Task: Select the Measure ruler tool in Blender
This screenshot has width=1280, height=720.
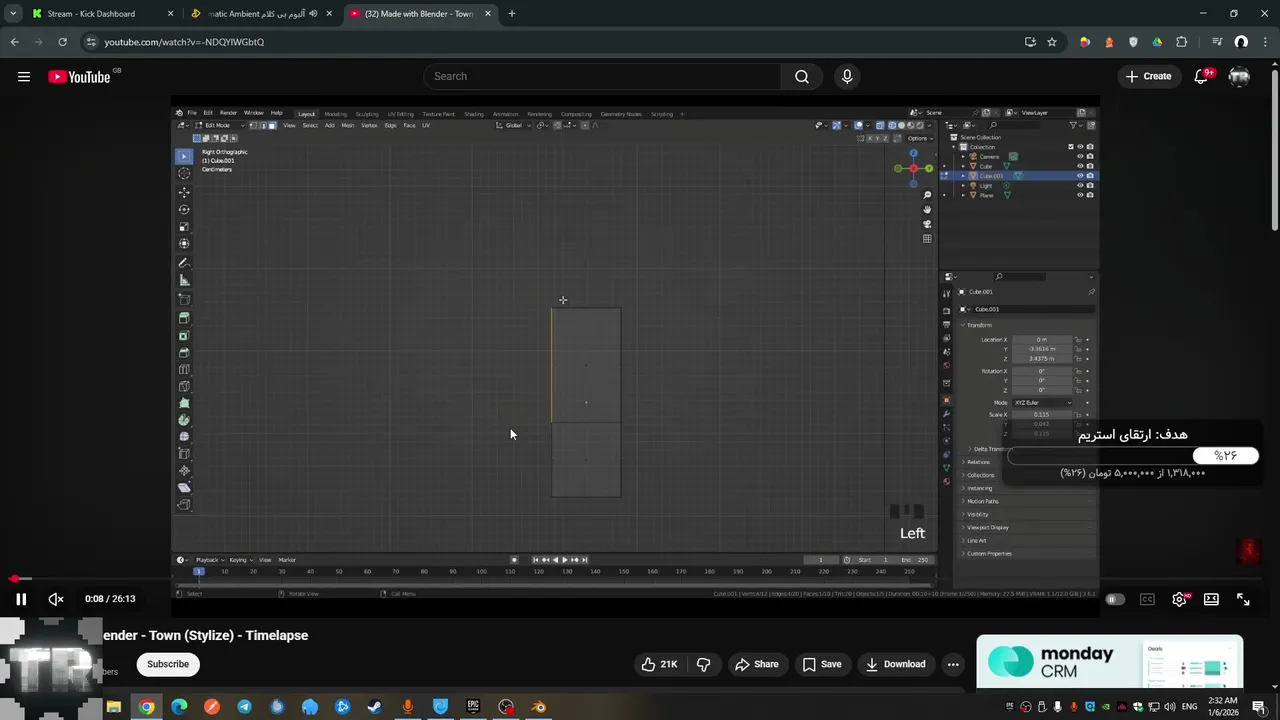Action: (x=184, y=281)
